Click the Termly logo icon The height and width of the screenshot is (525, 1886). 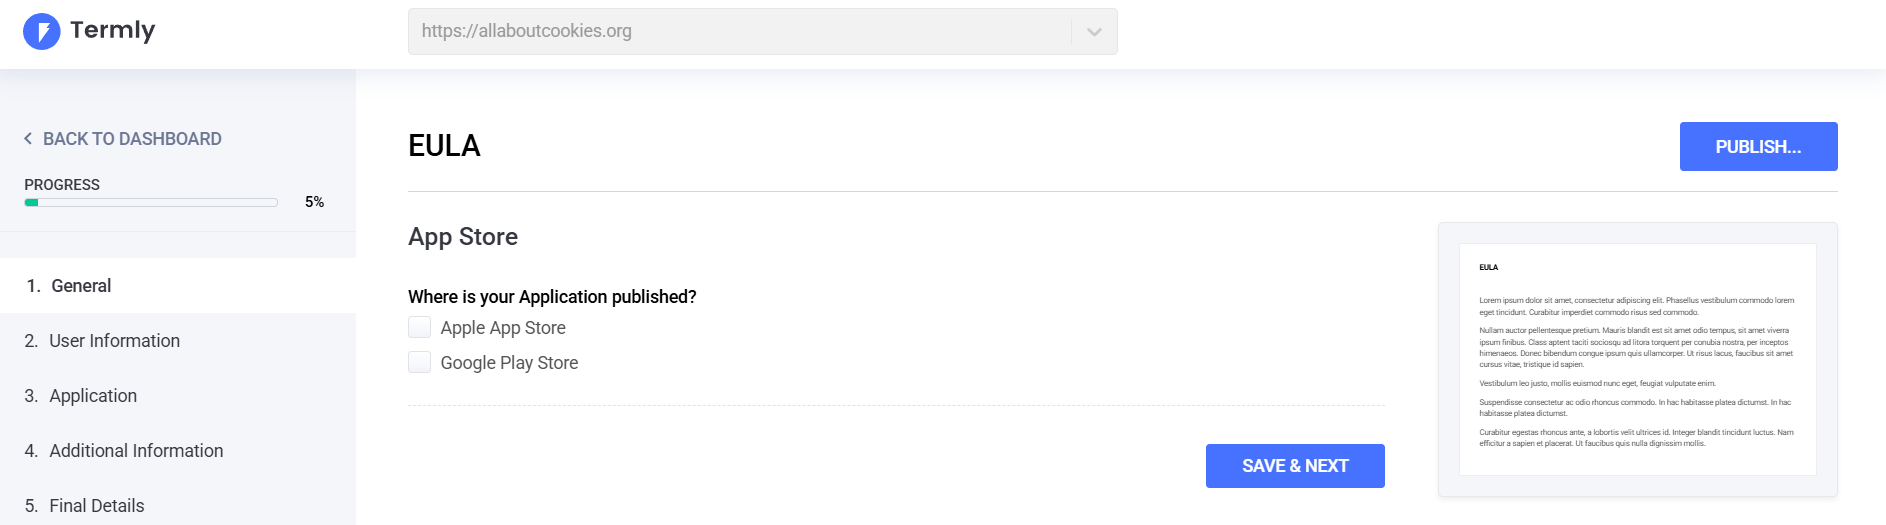(x=42, y=31)
